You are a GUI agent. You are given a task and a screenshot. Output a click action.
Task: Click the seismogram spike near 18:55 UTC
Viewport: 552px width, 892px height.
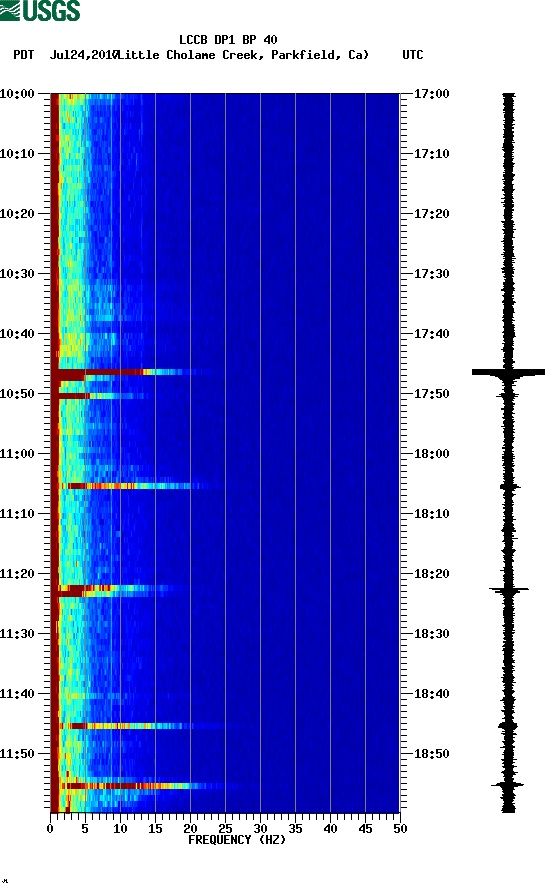point(508,785)
